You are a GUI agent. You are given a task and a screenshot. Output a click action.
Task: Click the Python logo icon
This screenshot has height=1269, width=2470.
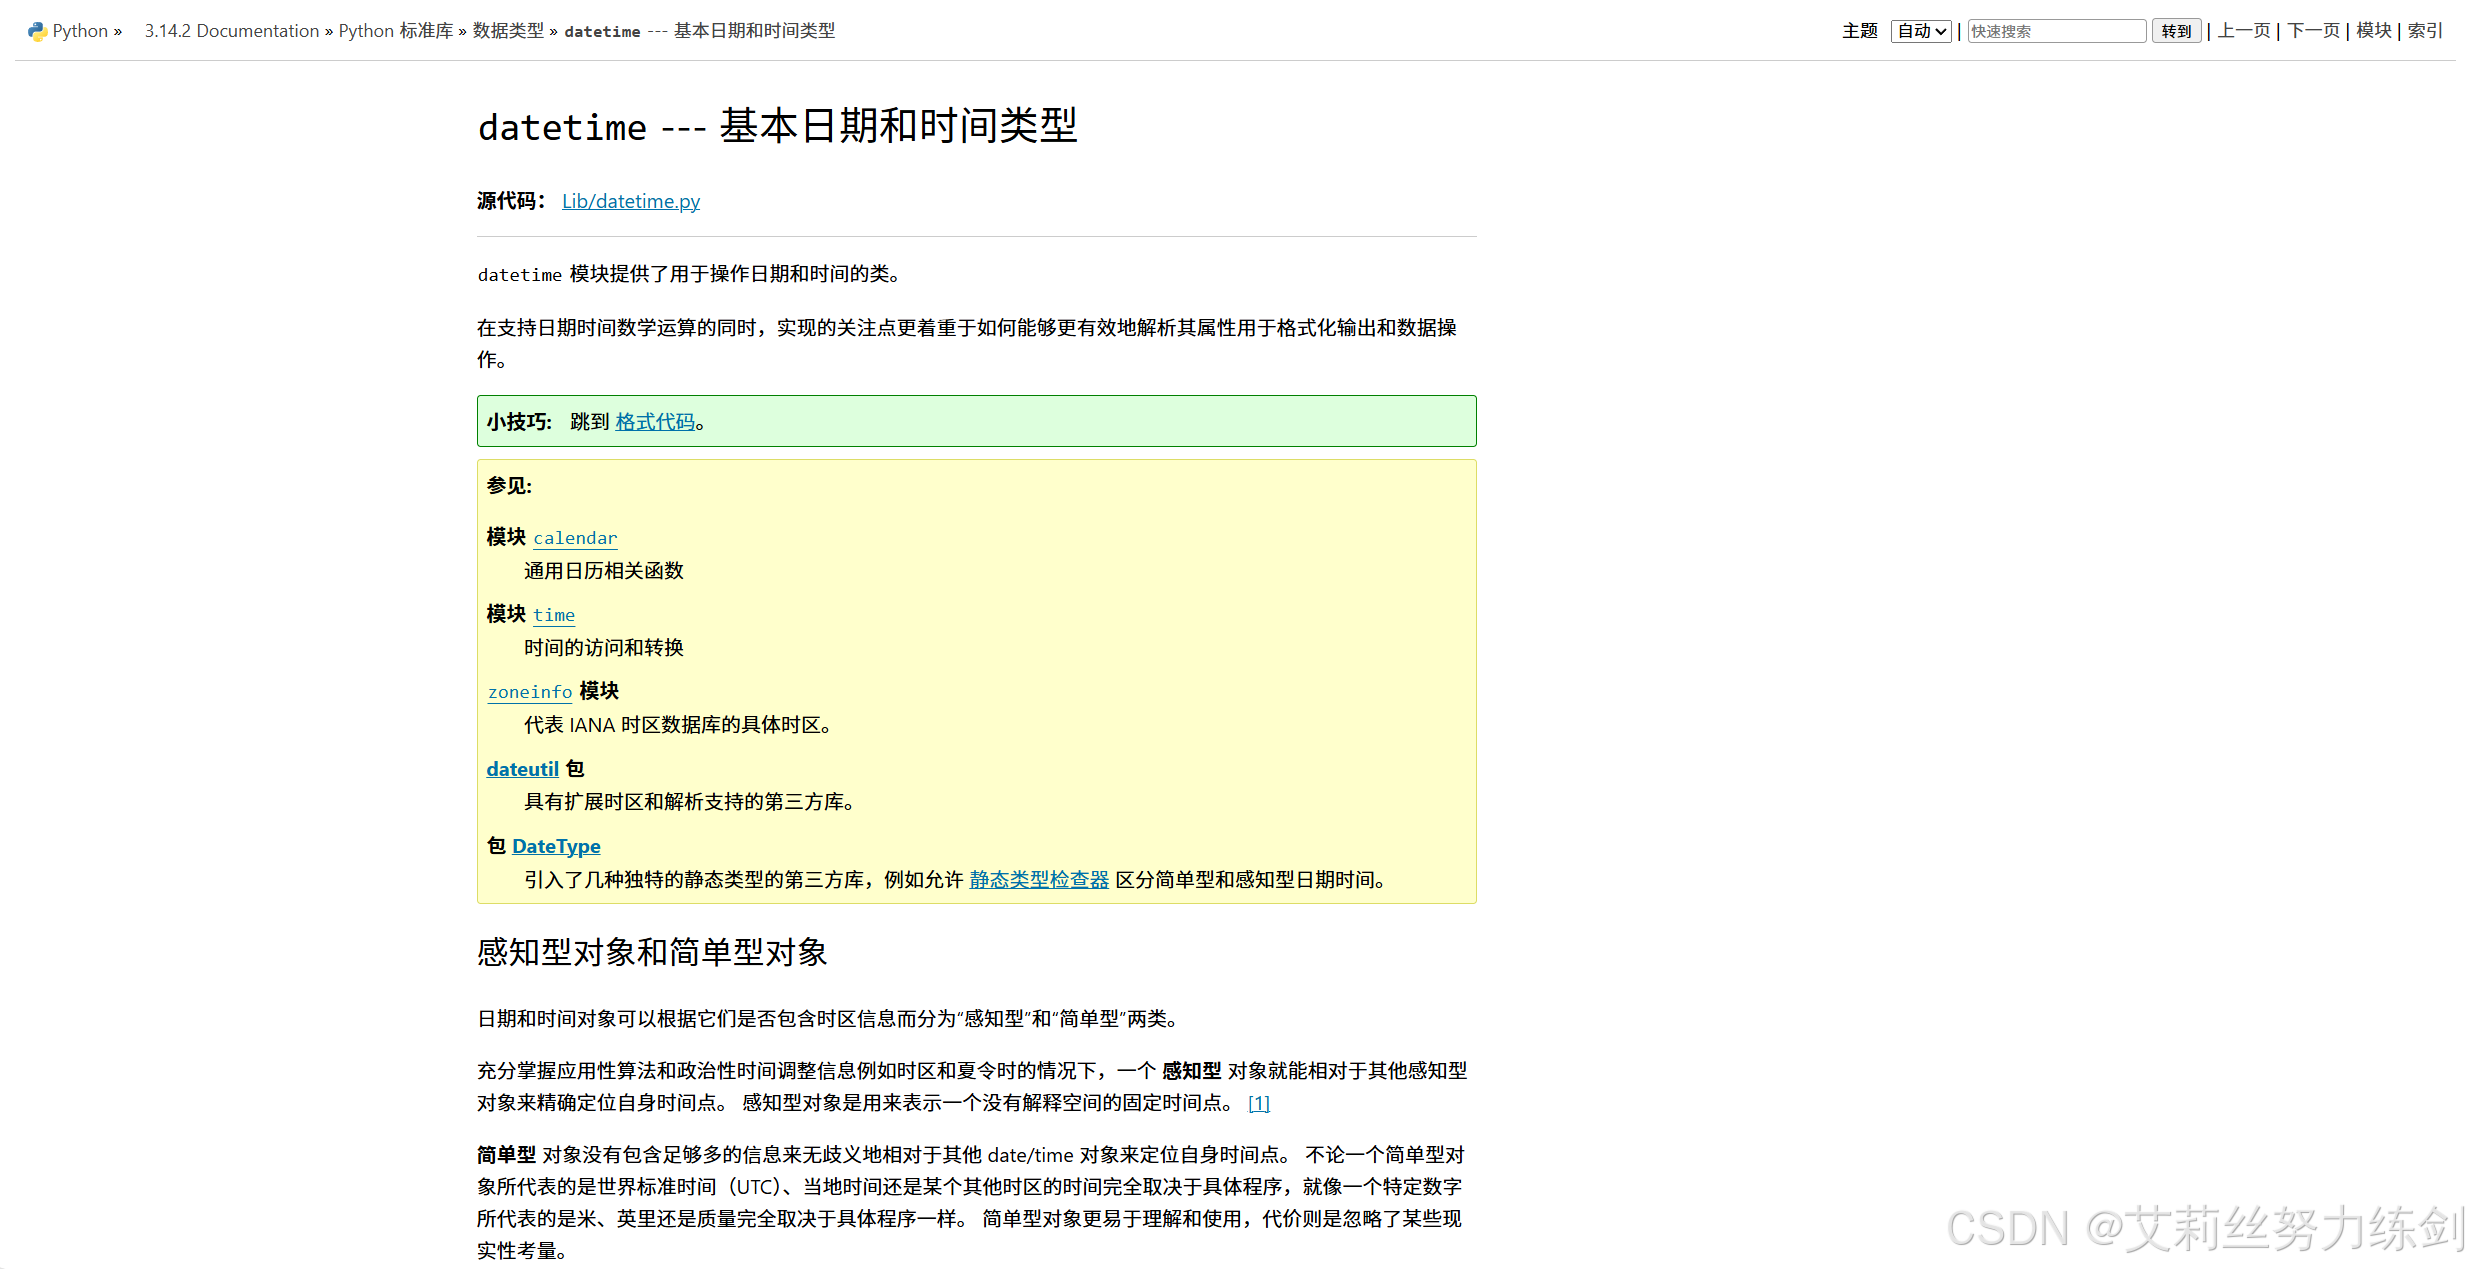click(x=37, y=31)
